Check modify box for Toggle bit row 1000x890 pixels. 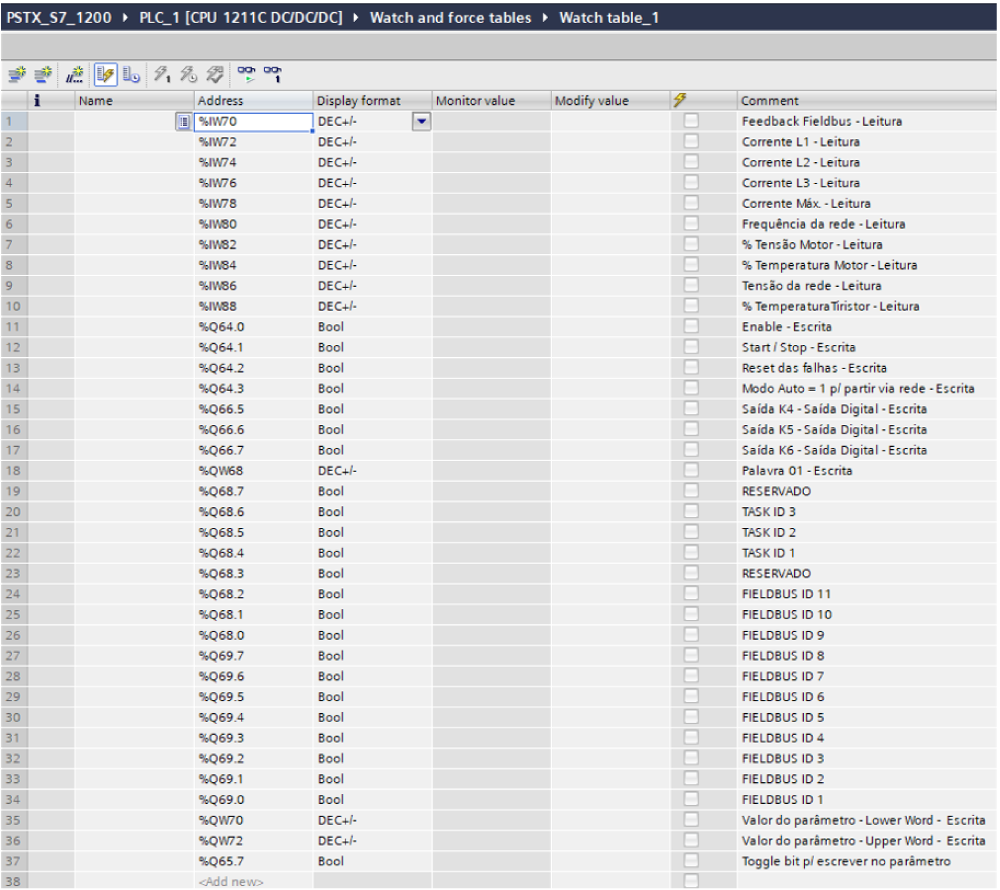pyautogui.click(x=691, y=860)
